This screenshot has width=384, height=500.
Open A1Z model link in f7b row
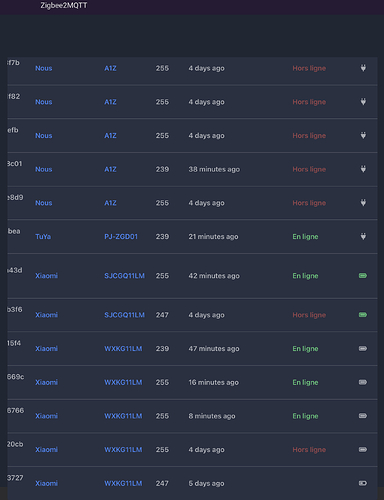coord(110,68)
